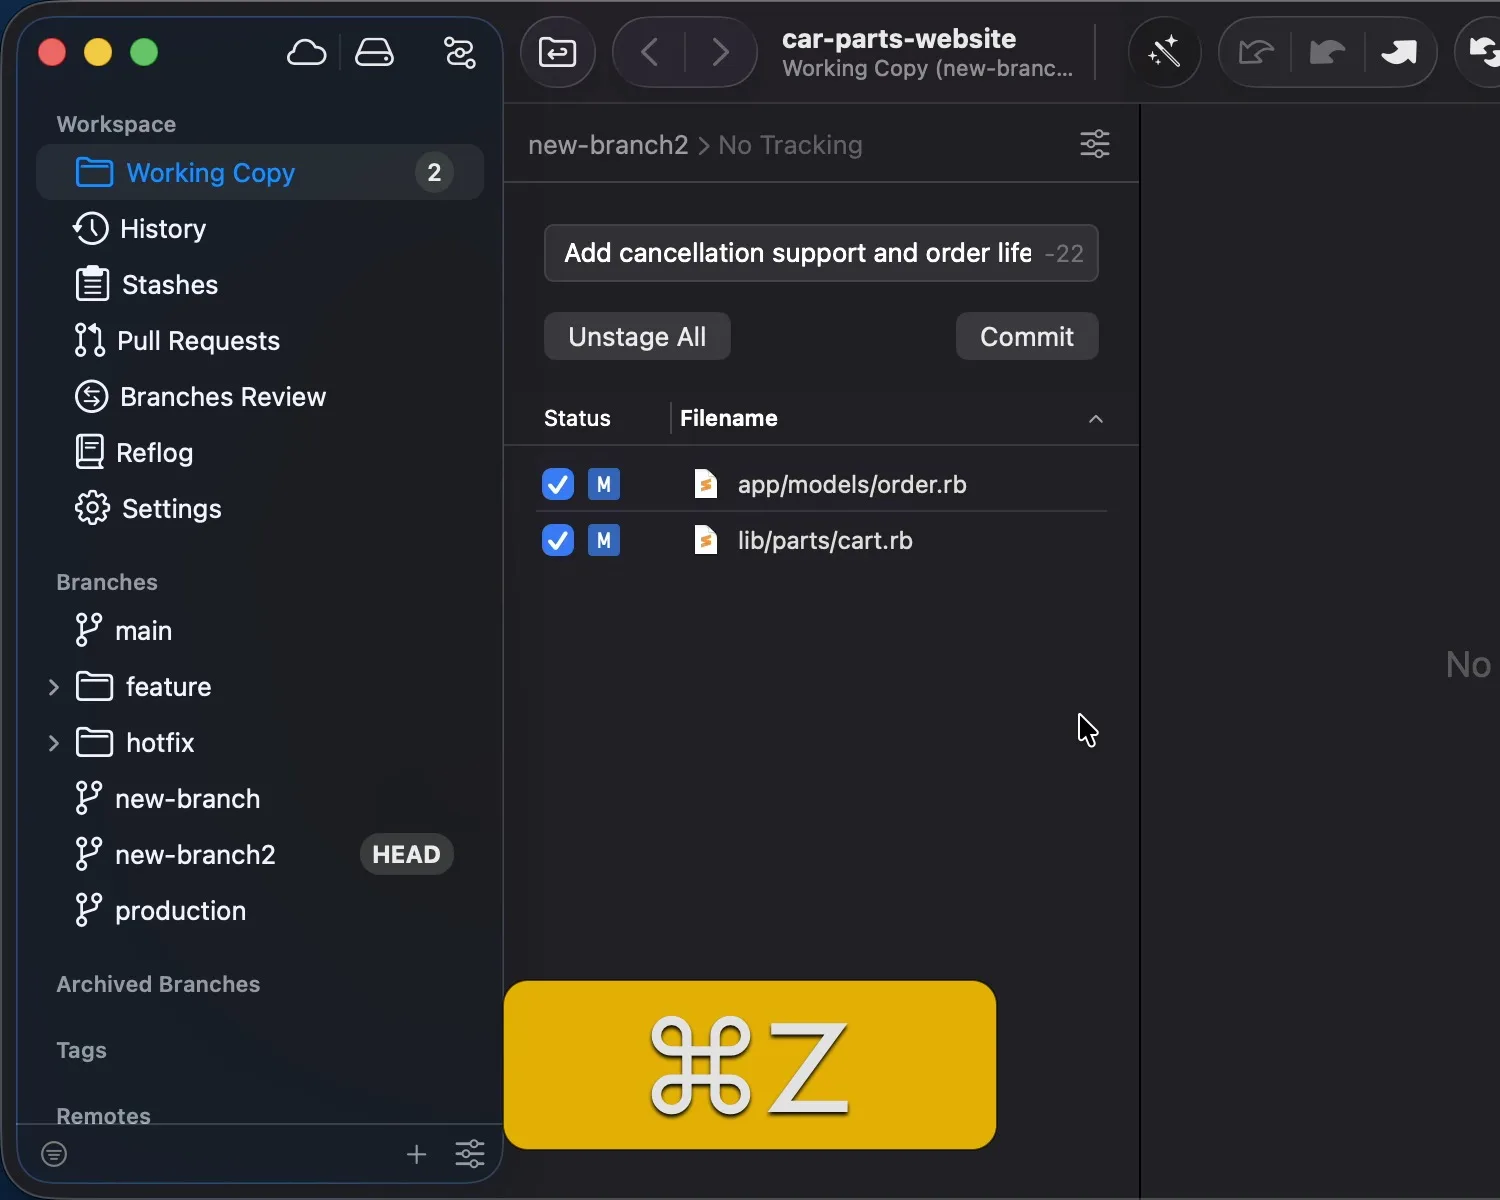This screenshot has width=1500, height=1200.
Task: Uncheck staged checkbox for lib/parts/cart.rb
Action: click(558, 541)
